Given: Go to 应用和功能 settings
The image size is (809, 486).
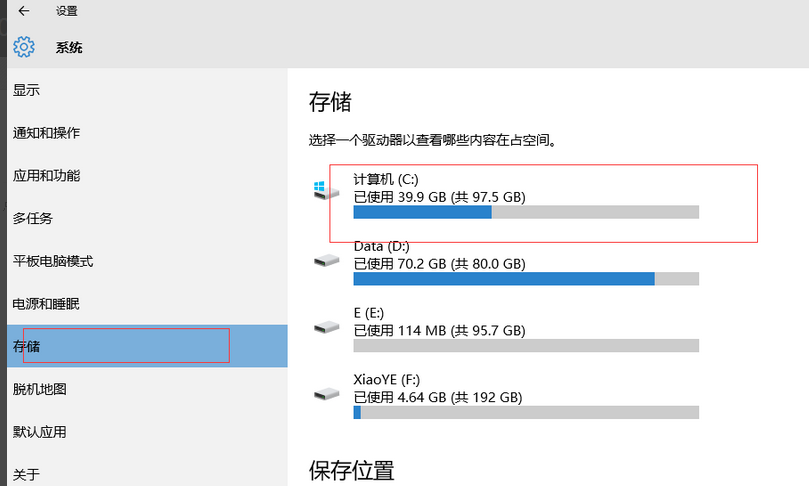Looking at the screenshot, I should pos(46,176).
